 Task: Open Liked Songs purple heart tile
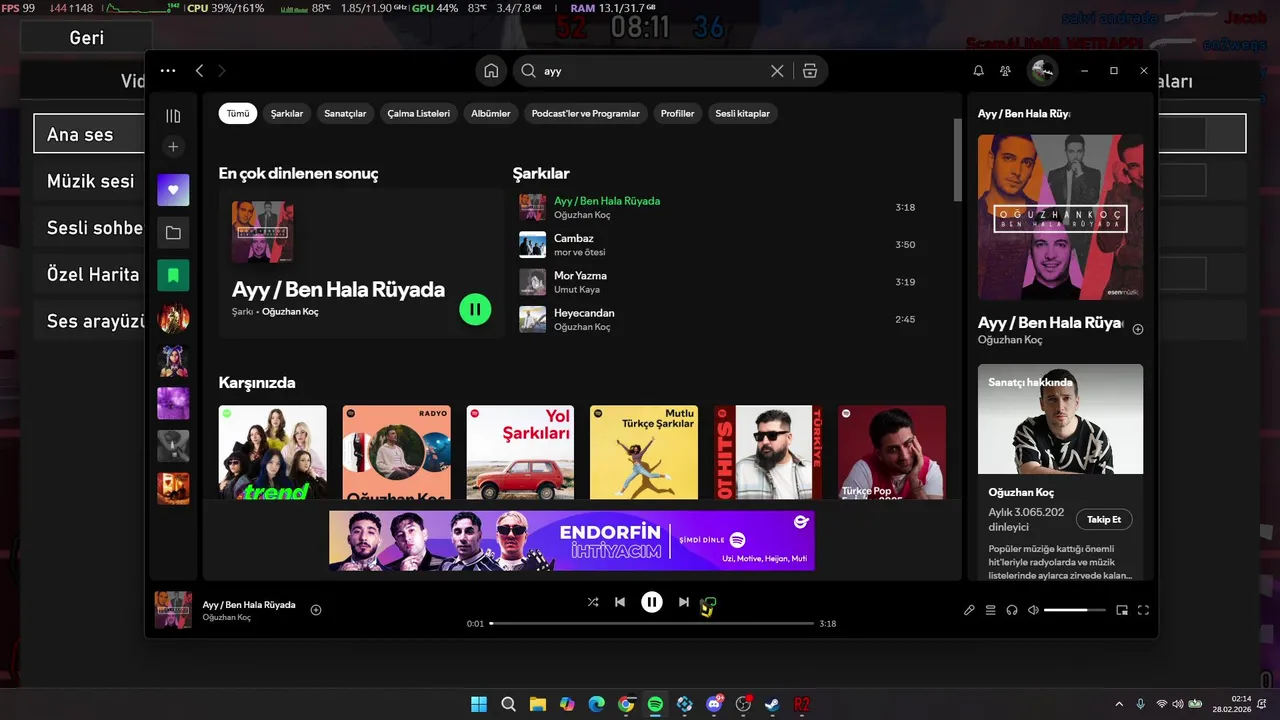pyautogui.click(x=173, y=190)
